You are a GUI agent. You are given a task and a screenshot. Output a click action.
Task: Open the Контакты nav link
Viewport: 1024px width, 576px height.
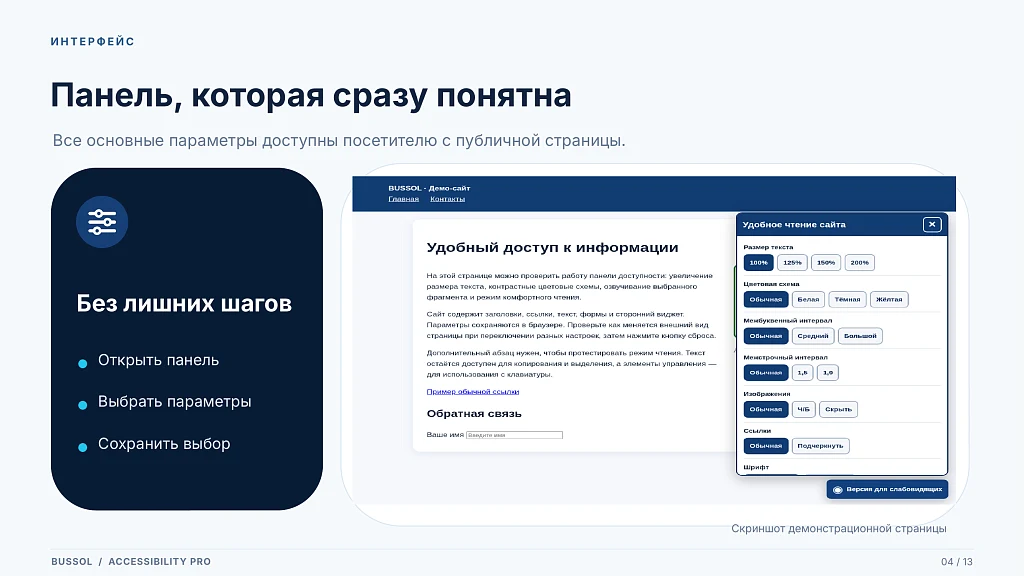point(447,199)
